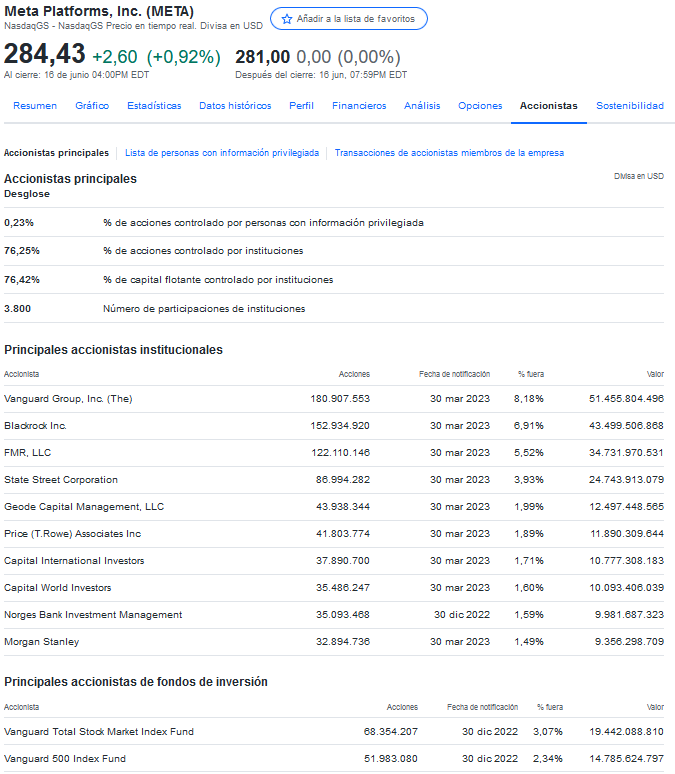Click State Street value 24.743.913.079

tap(626, 480)
